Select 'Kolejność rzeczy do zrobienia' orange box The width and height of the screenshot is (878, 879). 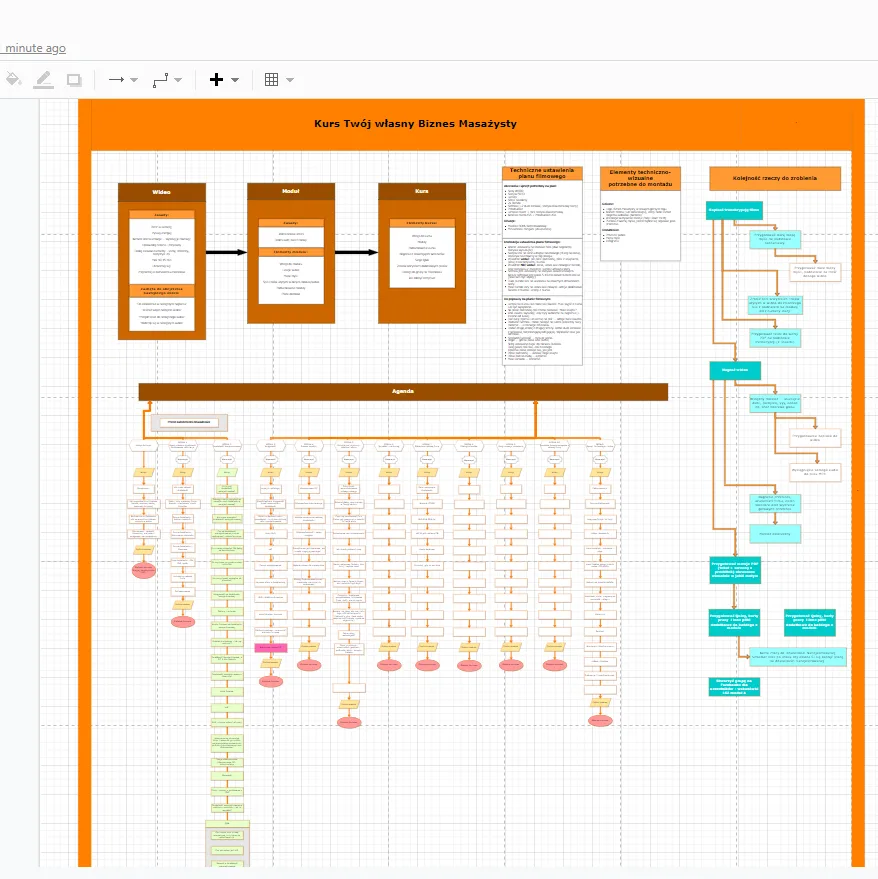[775, 178]
